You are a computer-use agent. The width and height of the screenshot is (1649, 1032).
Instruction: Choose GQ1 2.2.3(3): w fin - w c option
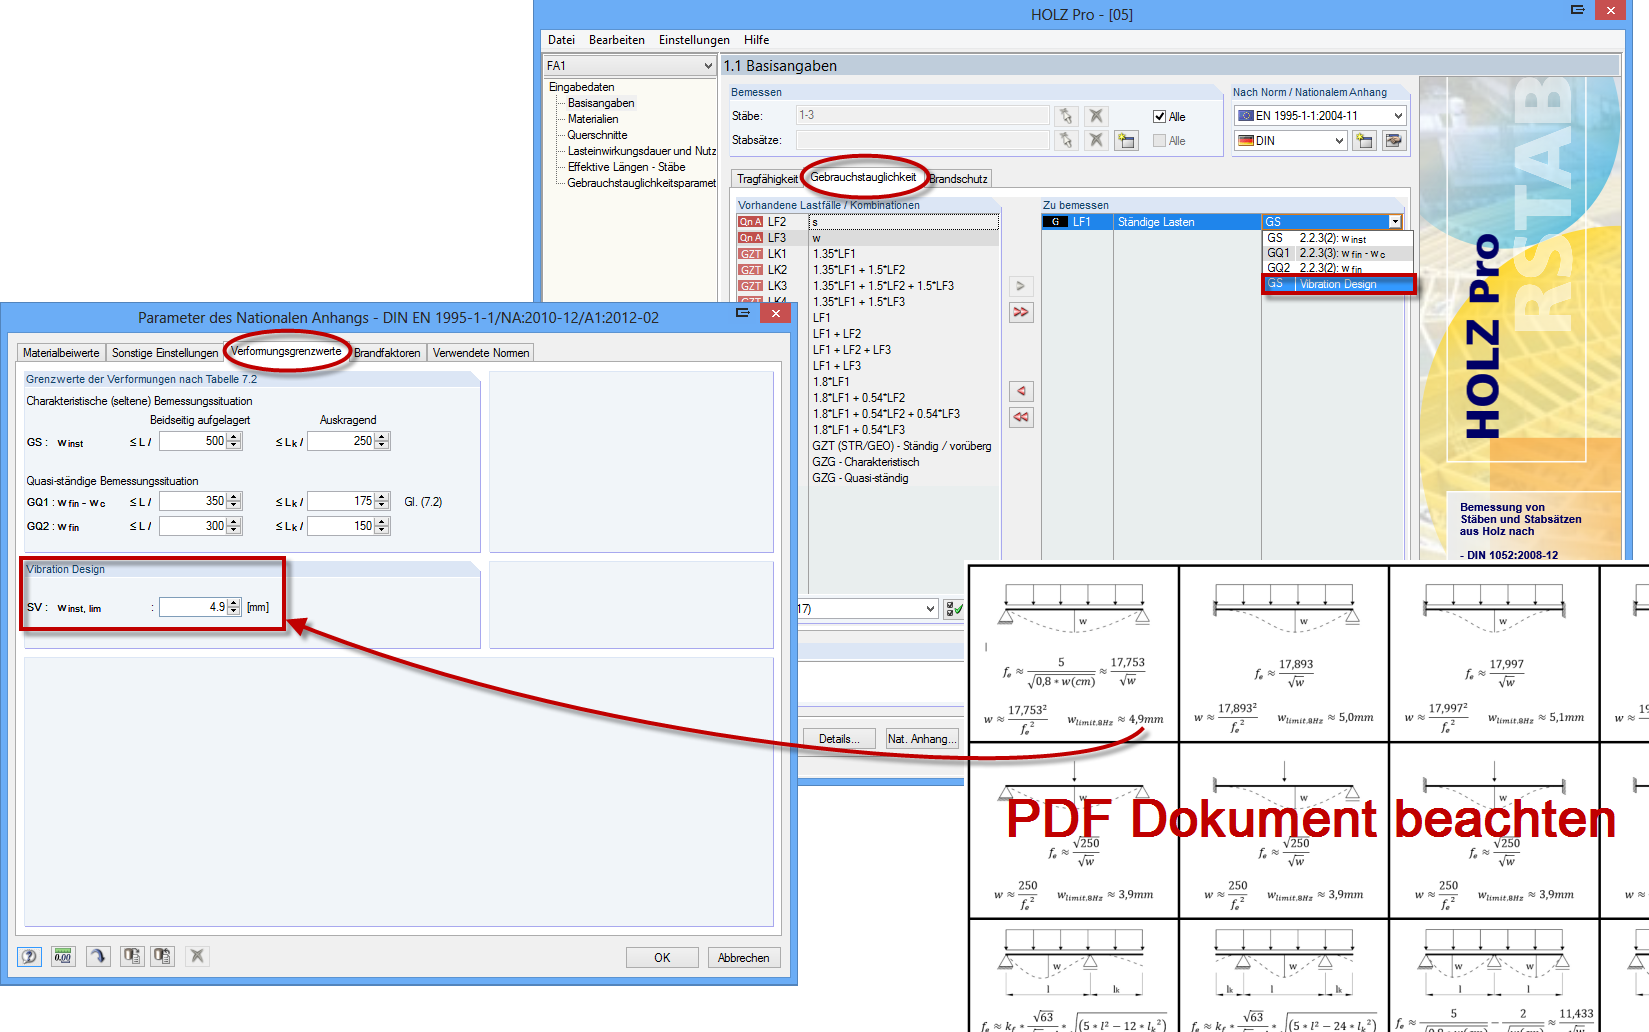point(1338,254)
